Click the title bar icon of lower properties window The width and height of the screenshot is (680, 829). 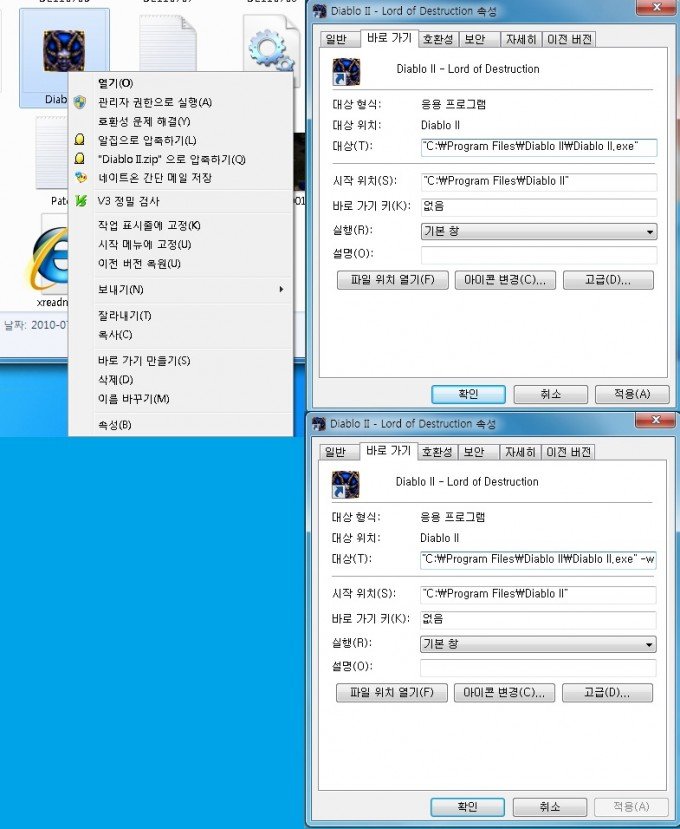(x=318, y=423)
